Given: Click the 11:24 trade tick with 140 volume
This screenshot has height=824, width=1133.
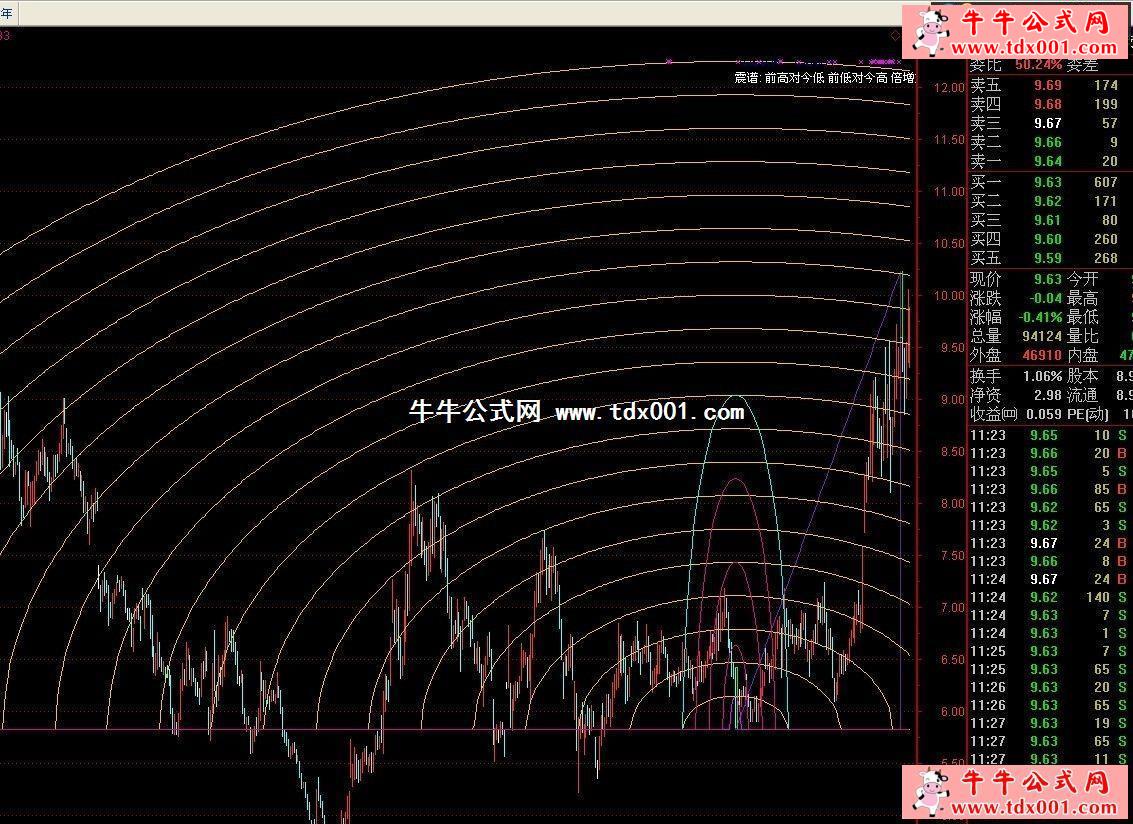Looking at the screenshot, I should (x=1048, y=597).
